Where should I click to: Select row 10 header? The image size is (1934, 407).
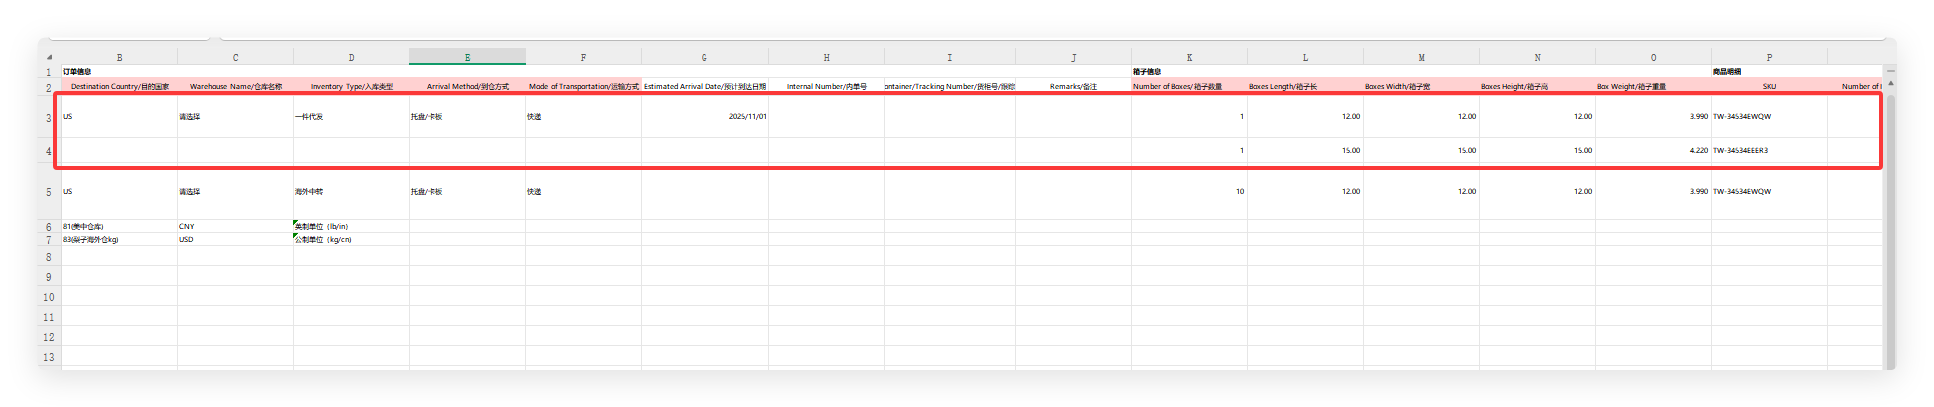point(49,297)
